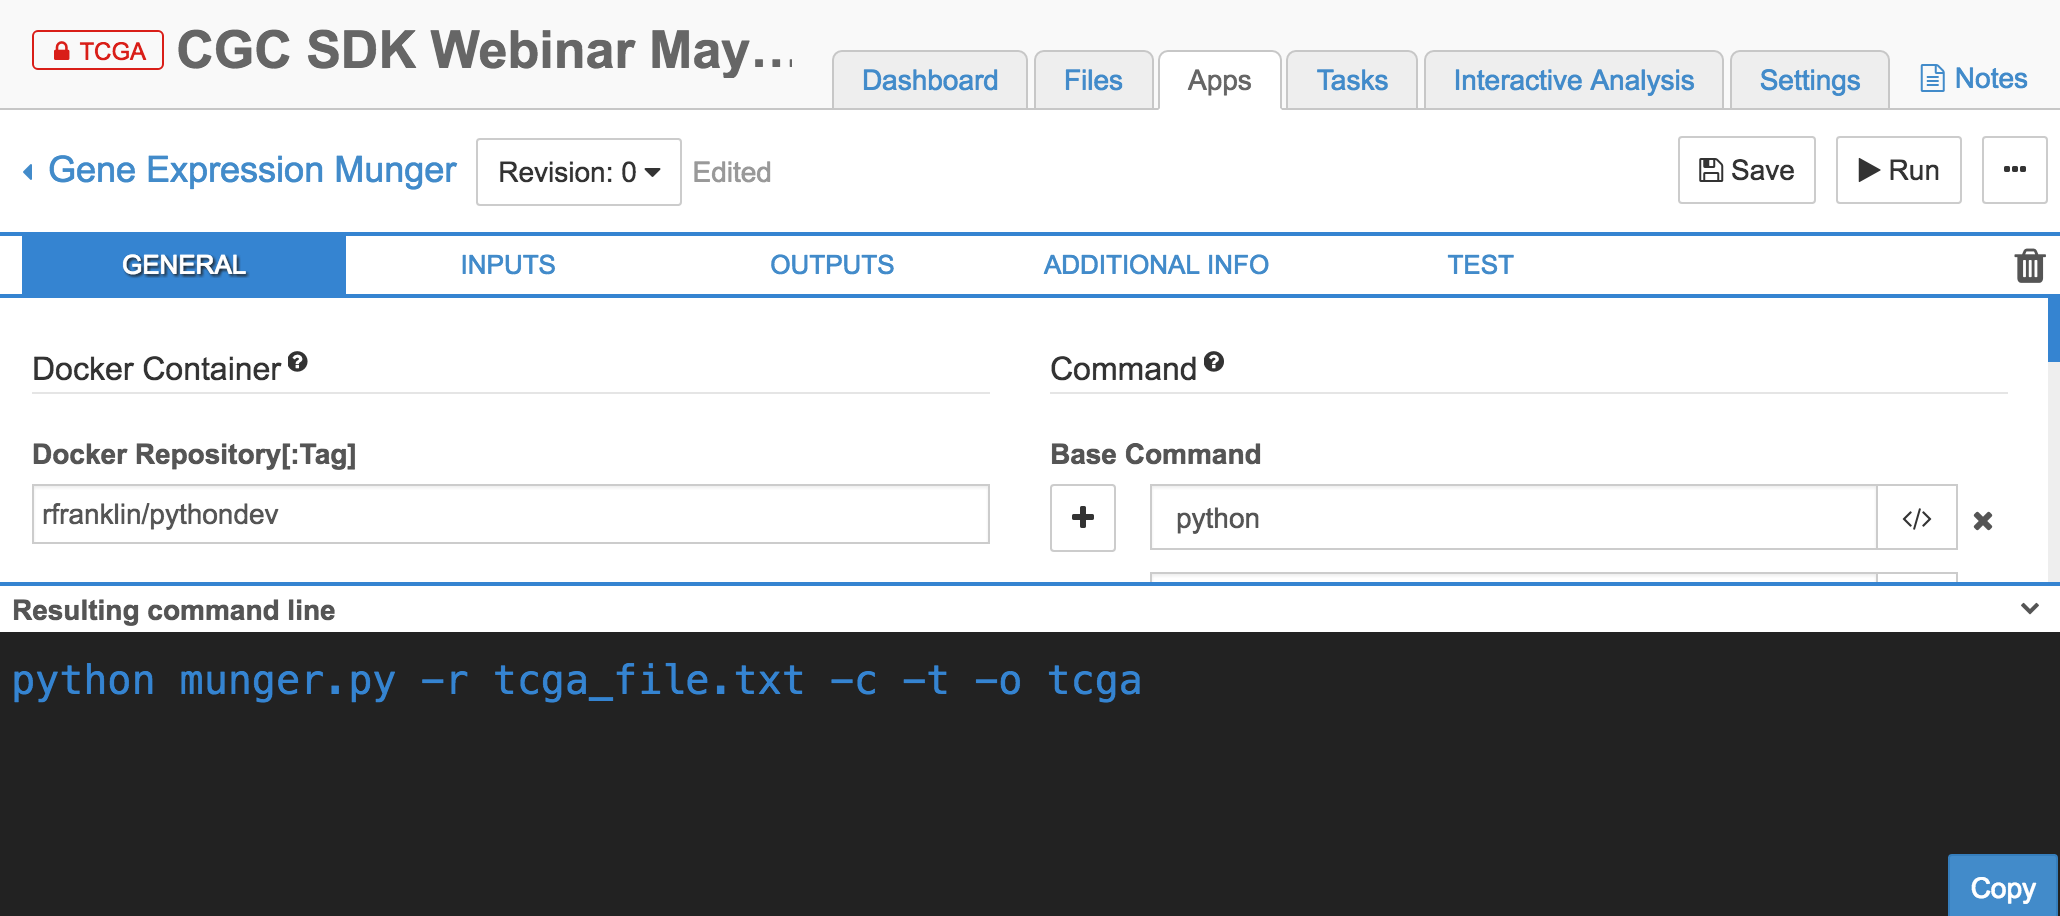The width and height of the screenshot is (2060, 916).
Task: Click the Docker Repository input field
Action: click(511, 514)
